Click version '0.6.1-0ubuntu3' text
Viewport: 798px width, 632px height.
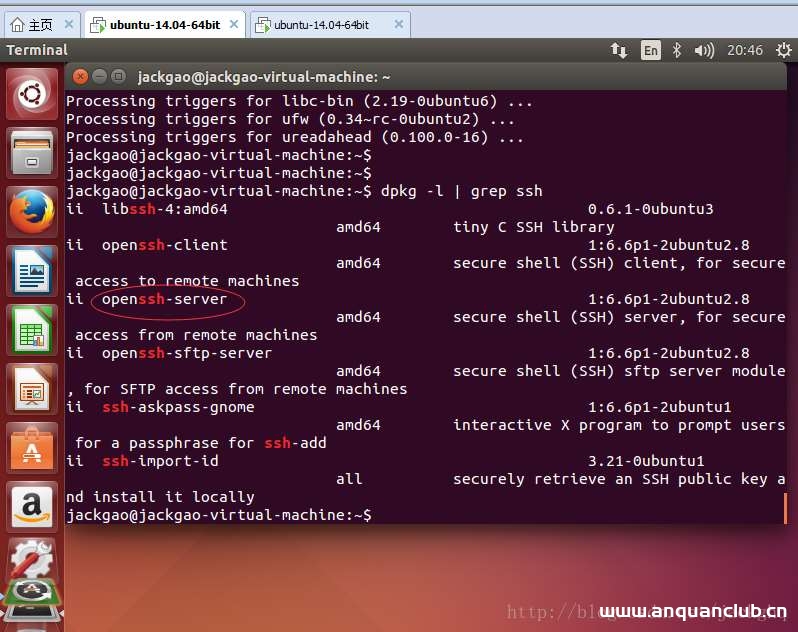click(x=651, y=209)
